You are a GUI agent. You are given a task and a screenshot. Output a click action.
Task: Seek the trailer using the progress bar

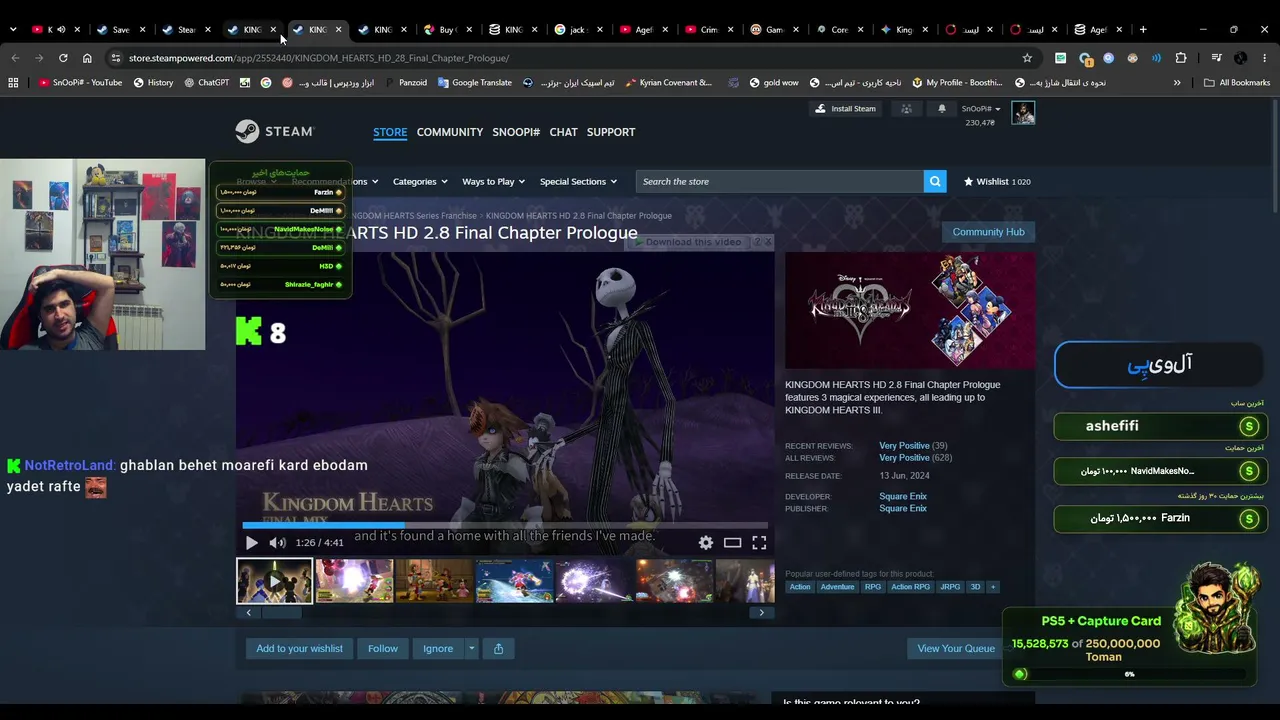click(x=505, y=525)
